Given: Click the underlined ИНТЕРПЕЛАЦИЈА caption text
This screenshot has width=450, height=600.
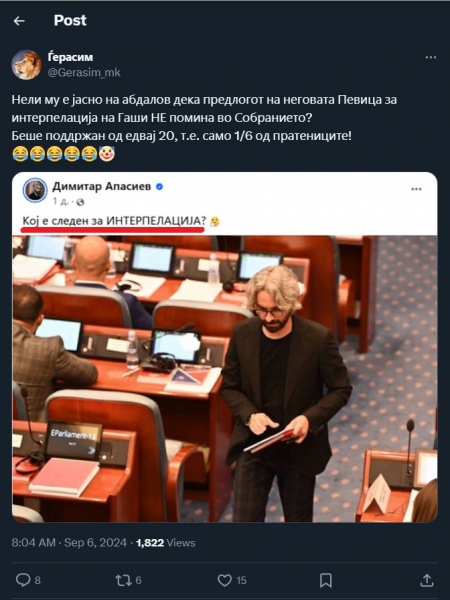Looking at the screenshot, I should 156,221.
